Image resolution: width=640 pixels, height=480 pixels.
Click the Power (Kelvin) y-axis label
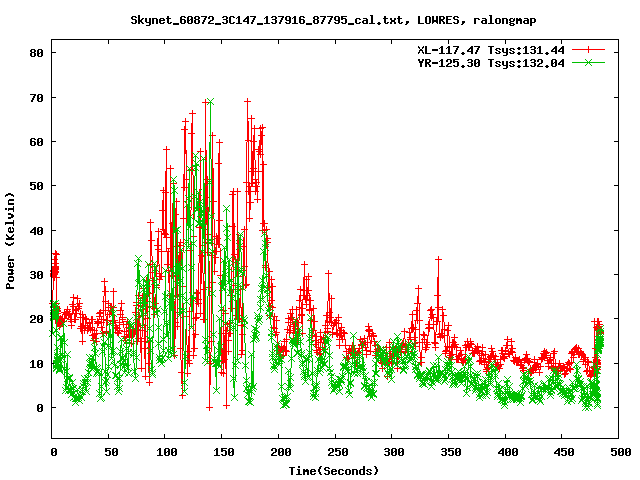10,240
